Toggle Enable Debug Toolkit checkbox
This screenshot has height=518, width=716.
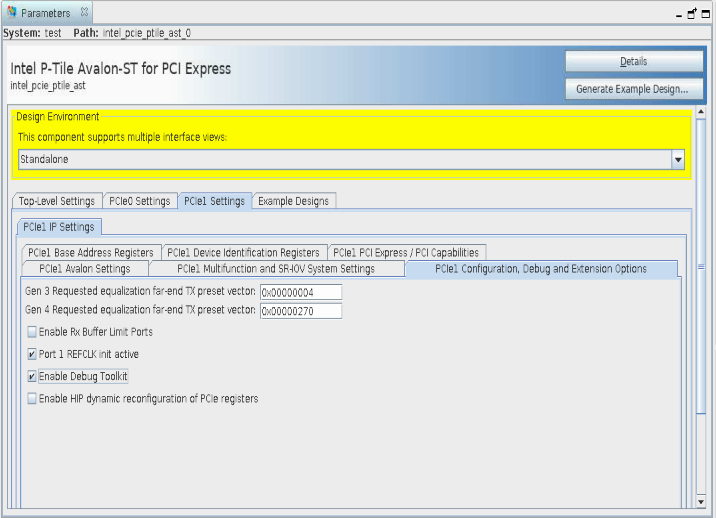tap(32, 376)
